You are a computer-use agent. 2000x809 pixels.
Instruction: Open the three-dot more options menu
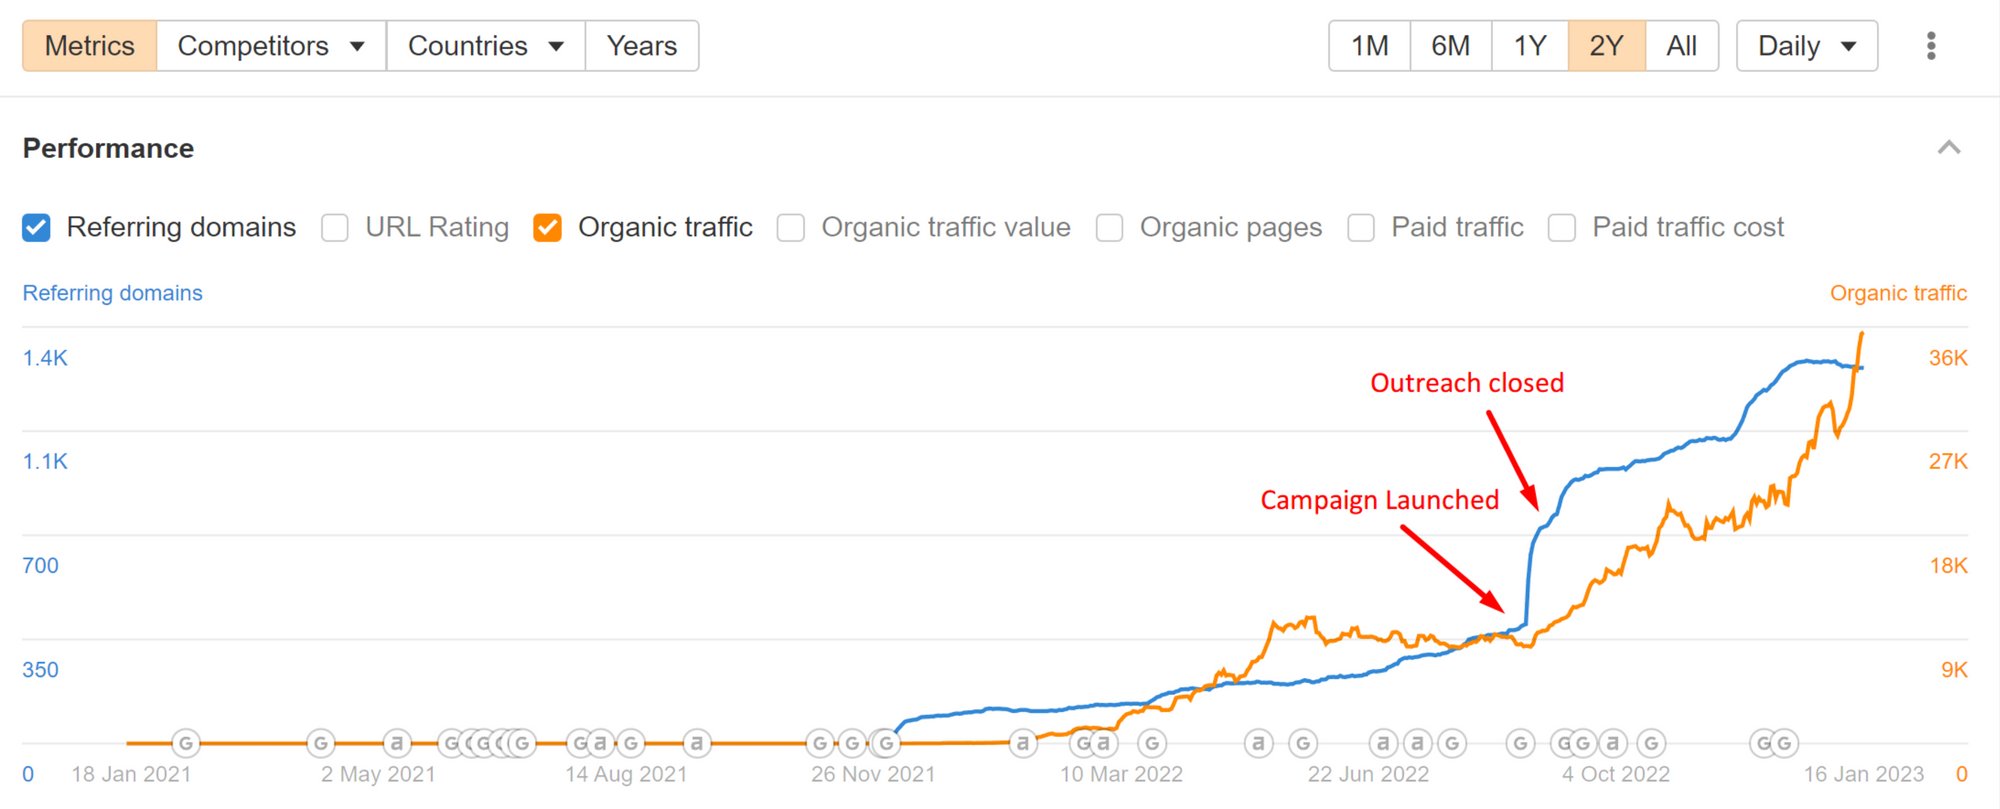tap(1931, 46)
